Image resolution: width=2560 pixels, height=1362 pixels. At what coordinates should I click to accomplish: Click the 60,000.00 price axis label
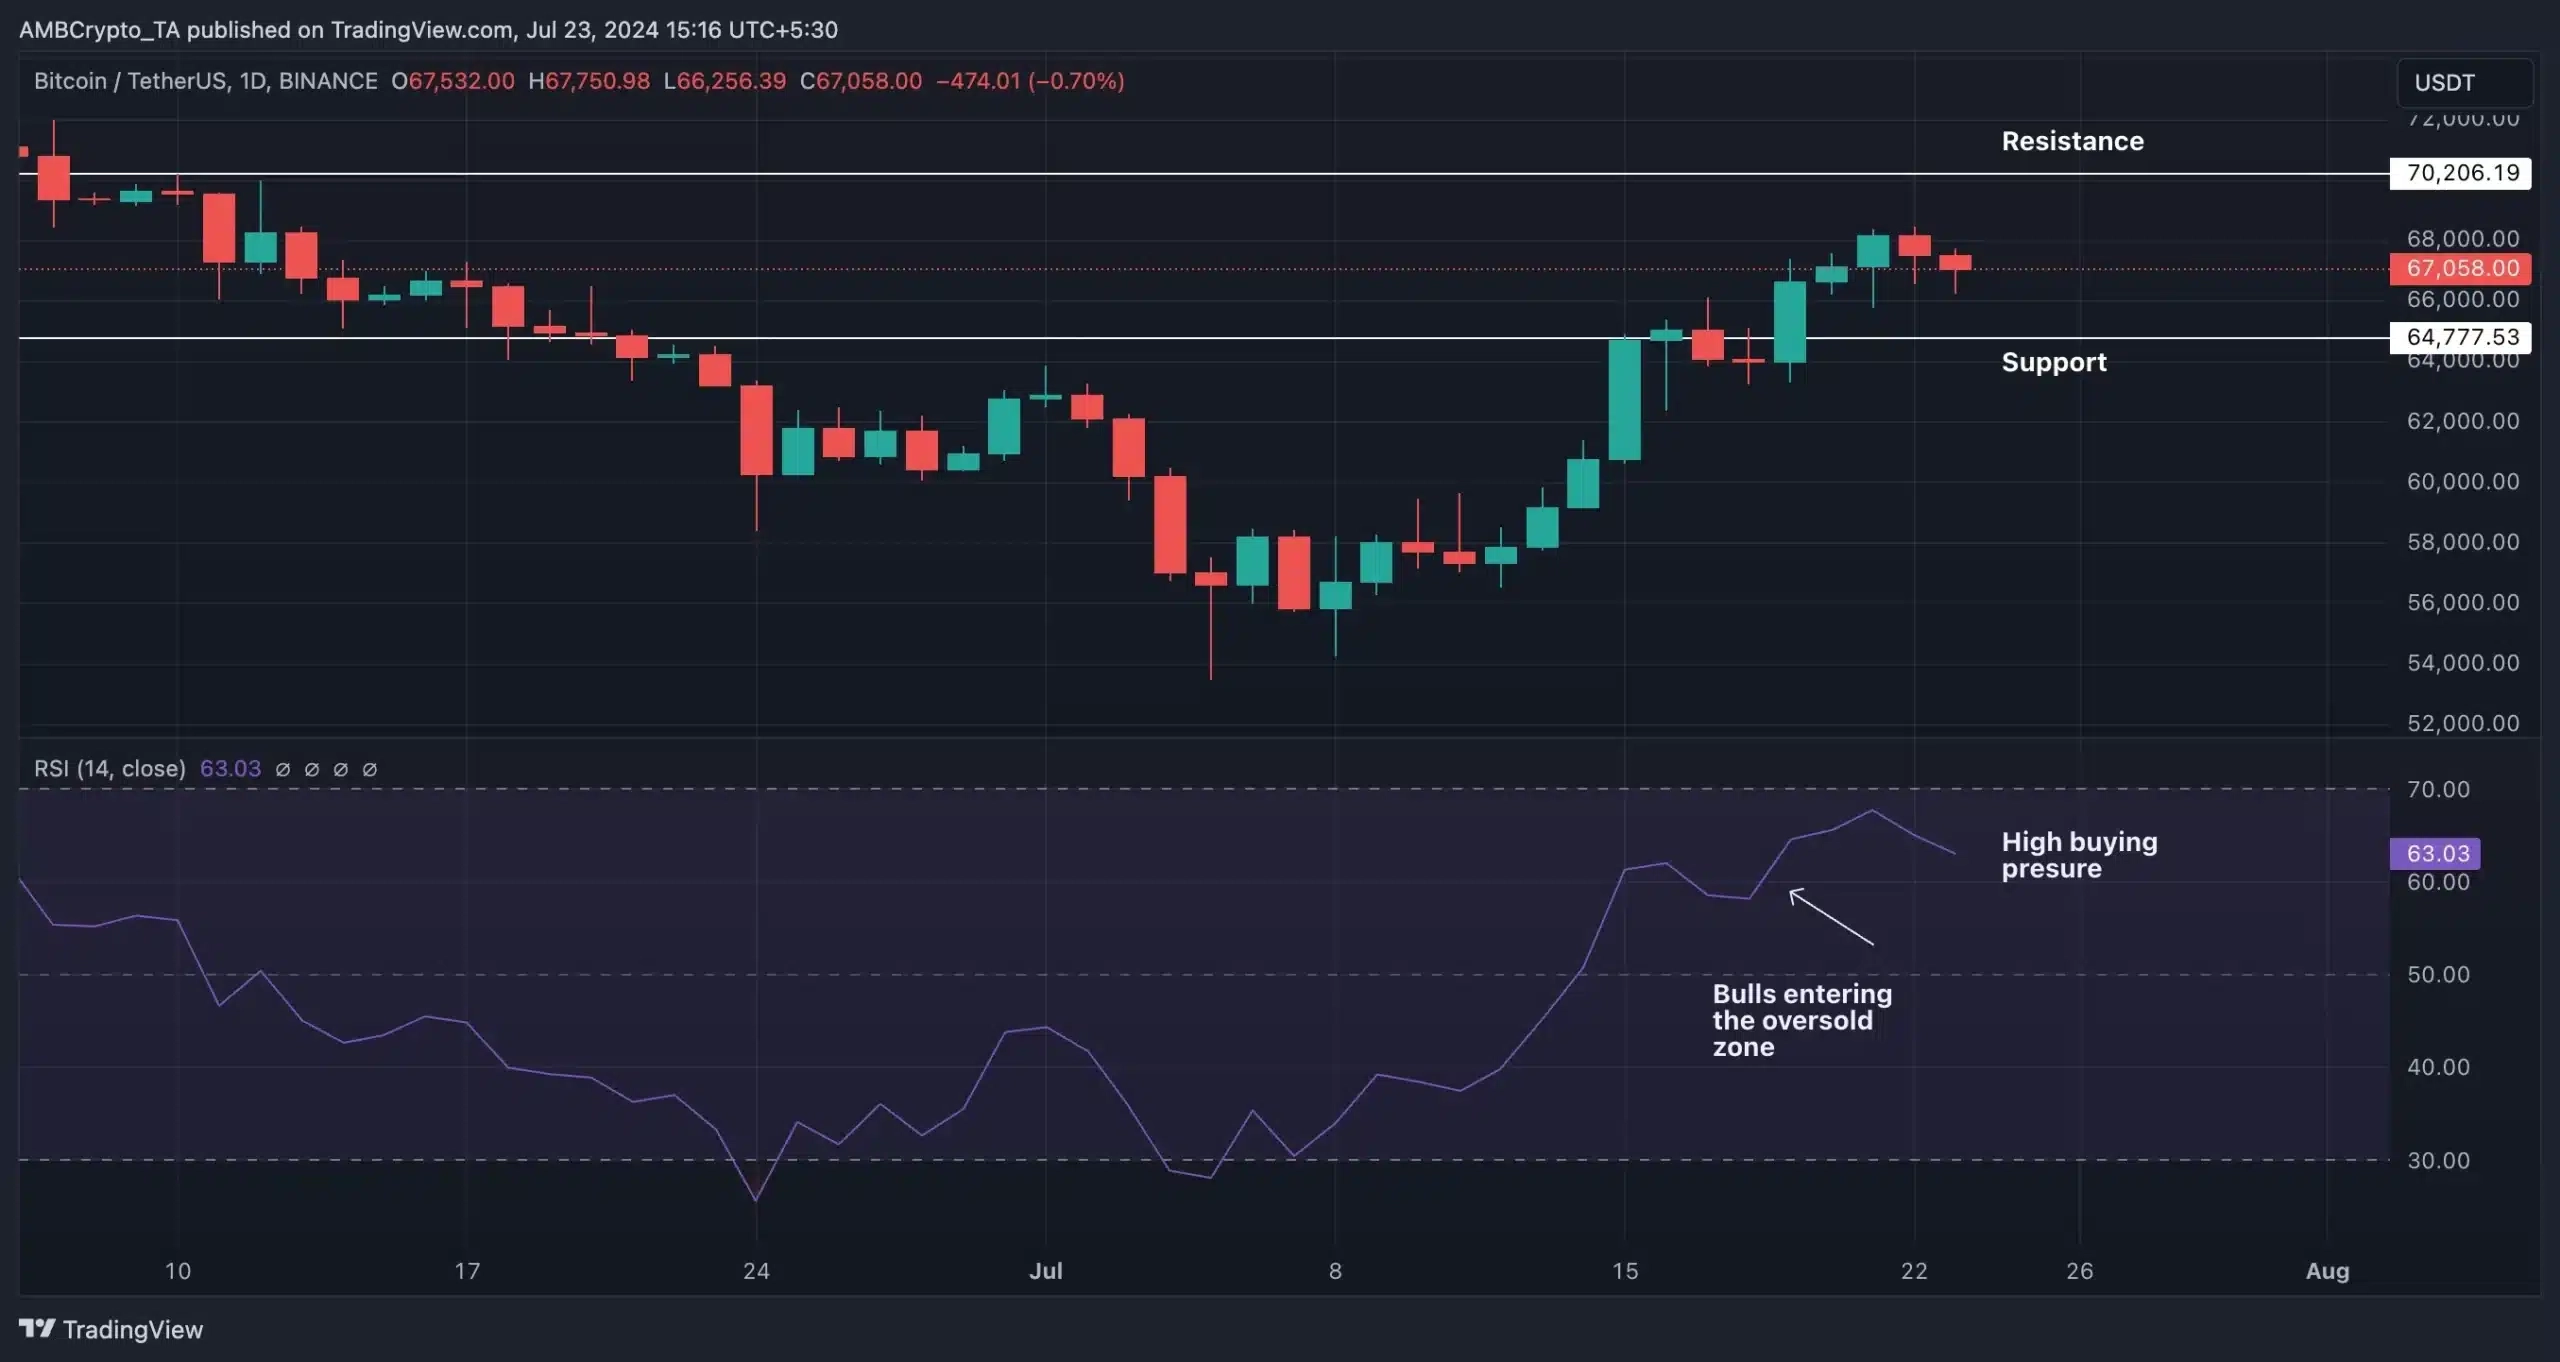[2463, 481]
